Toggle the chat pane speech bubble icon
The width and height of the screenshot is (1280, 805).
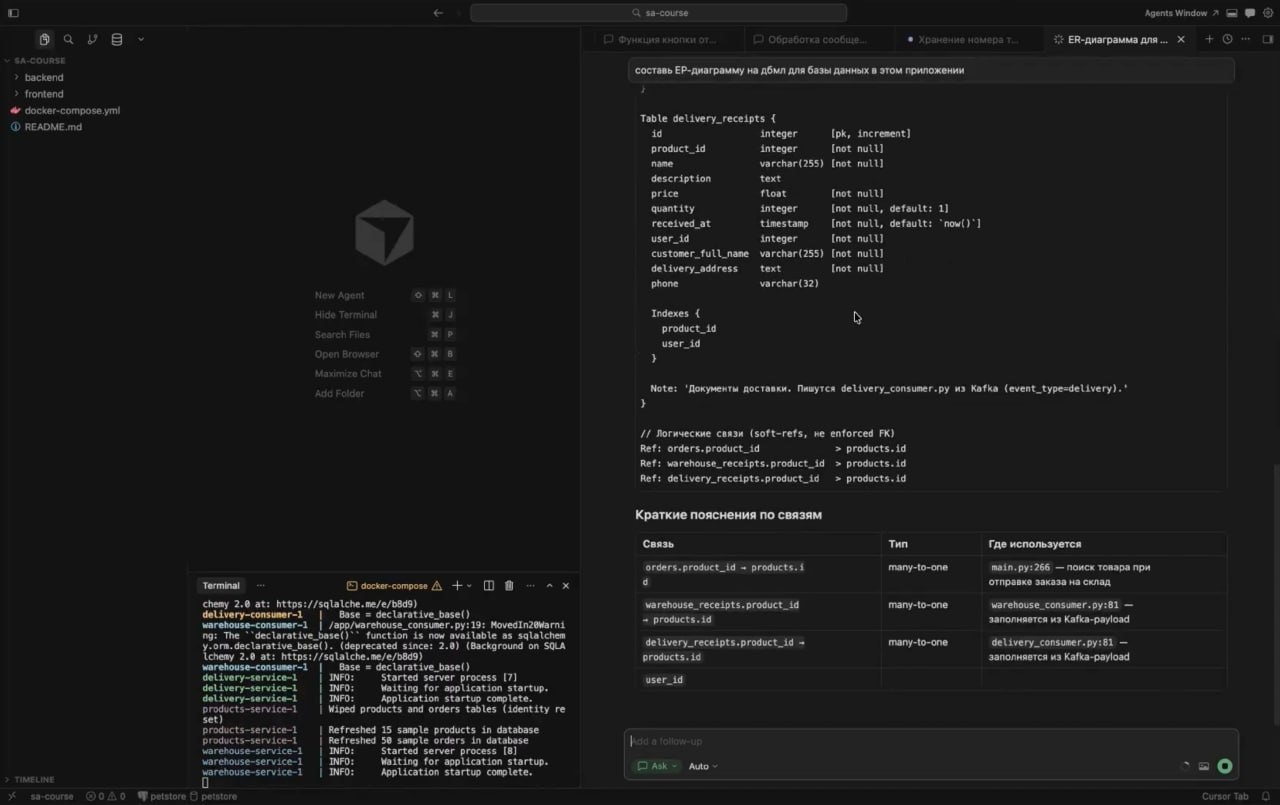tap(1250, 13)
